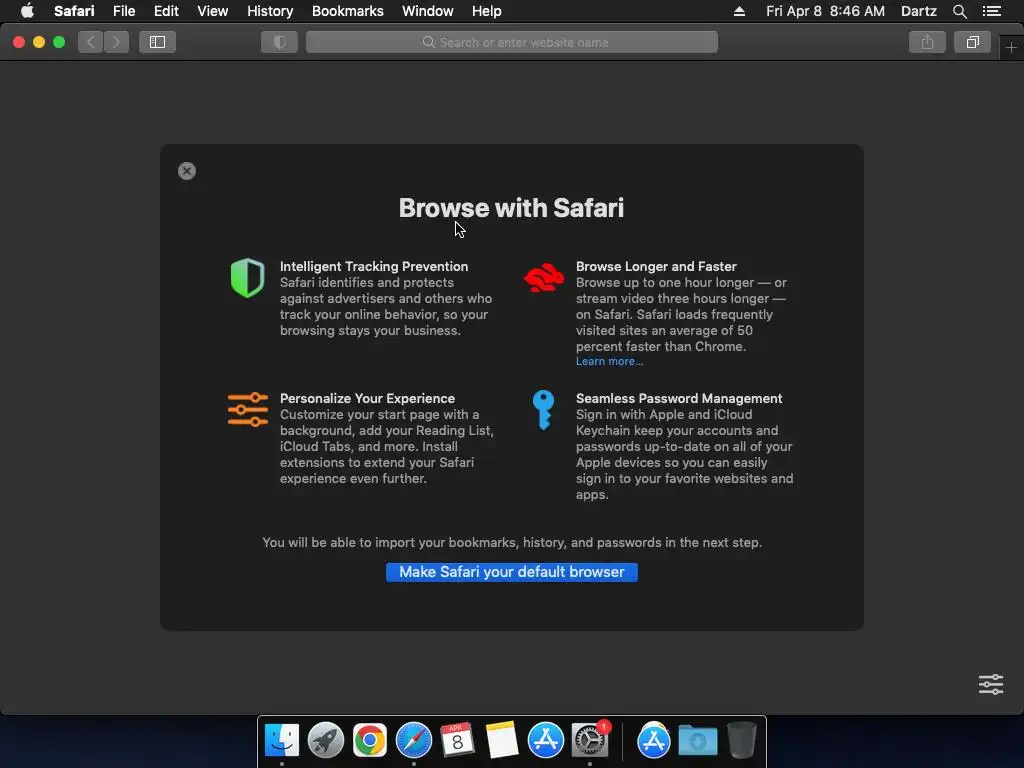Click the green full screen window button
Screen dimensions: 1024x768
59,42
